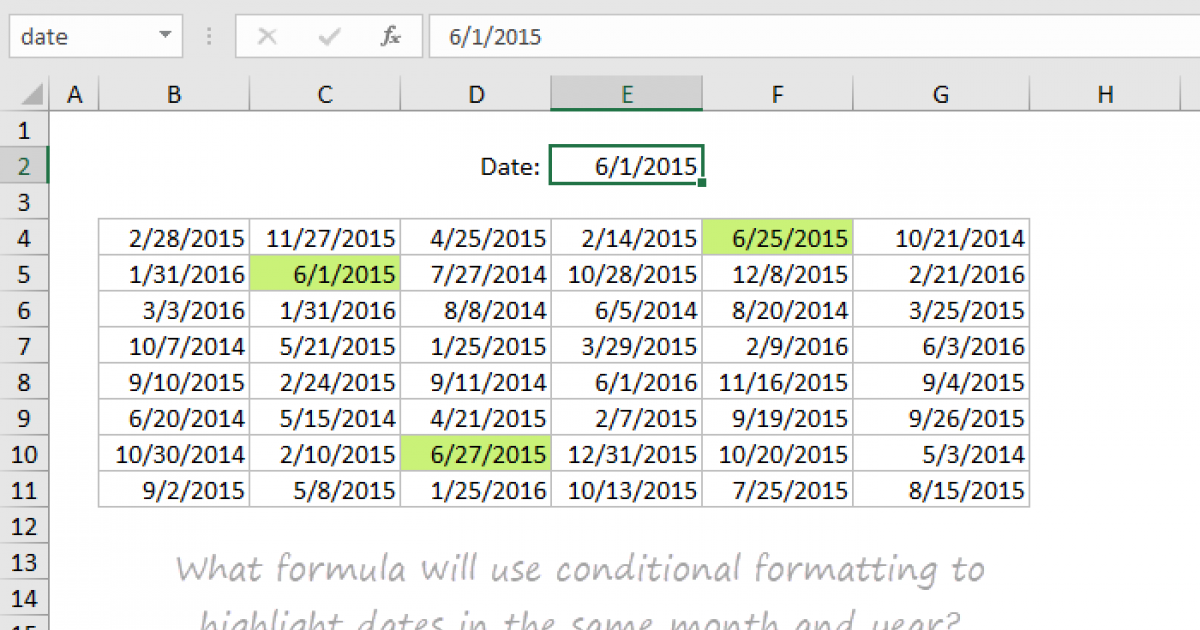Select the cell showing 8/15/2015
1200x630 pixels.
pyautogui.click(x=940, y=489)
